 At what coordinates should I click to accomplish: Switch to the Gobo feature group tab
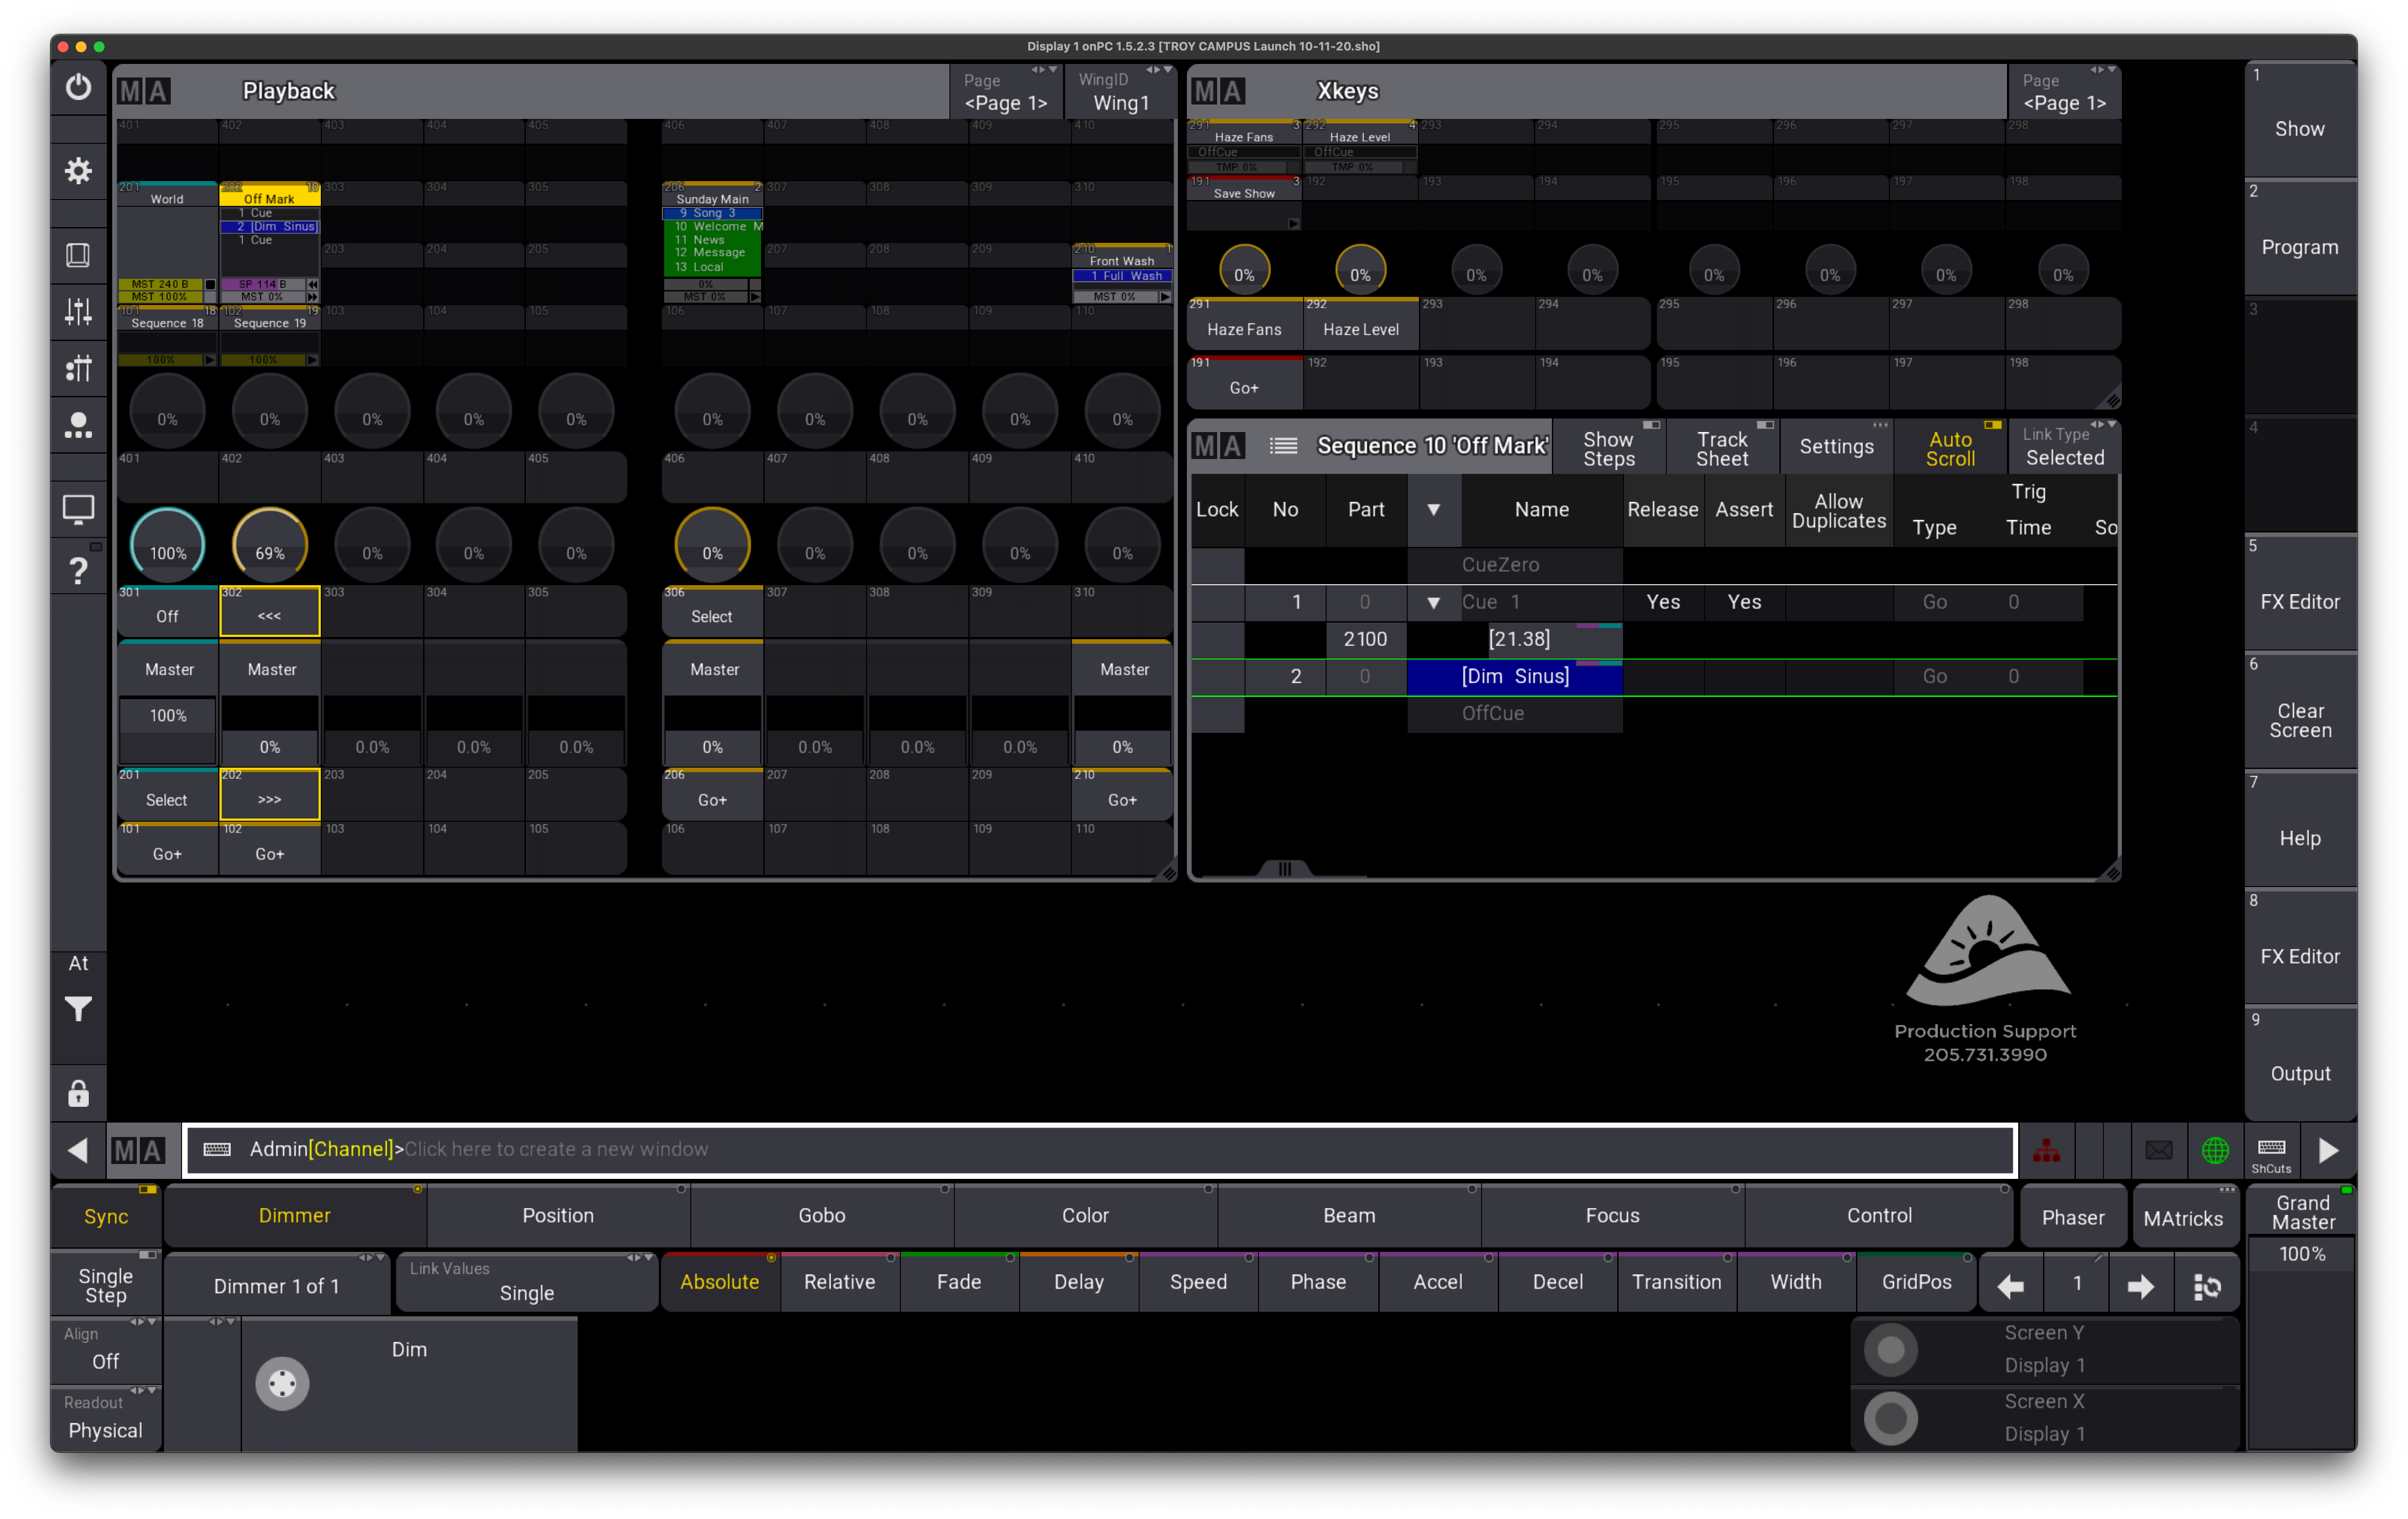821,1215
